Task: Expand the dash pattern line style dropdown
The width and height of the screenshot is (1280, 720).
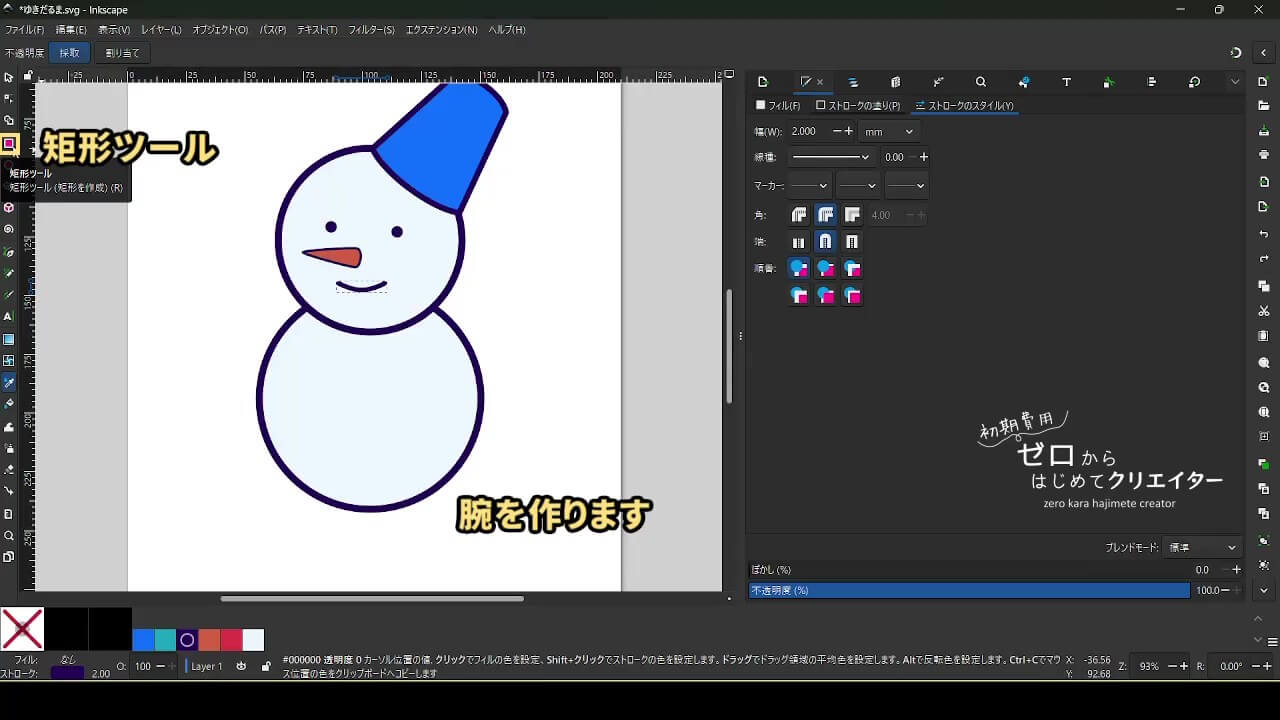Action: click(x=830, y=157)
